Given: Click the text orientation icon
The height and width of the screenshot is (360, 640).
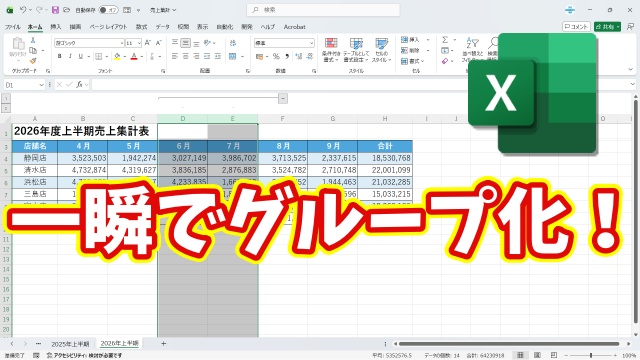Looking at the screenshot, I should click(x=207, y=43).
